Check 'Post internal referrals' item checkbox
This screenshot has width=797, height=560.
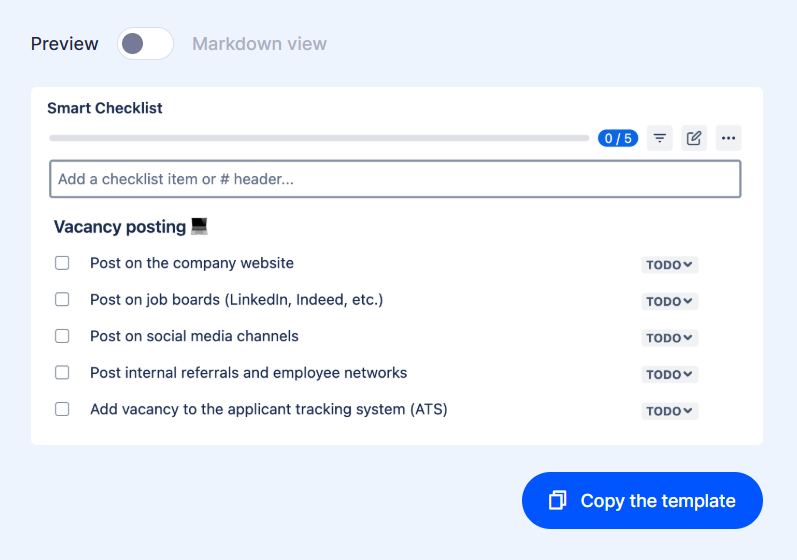pos(62,372)
